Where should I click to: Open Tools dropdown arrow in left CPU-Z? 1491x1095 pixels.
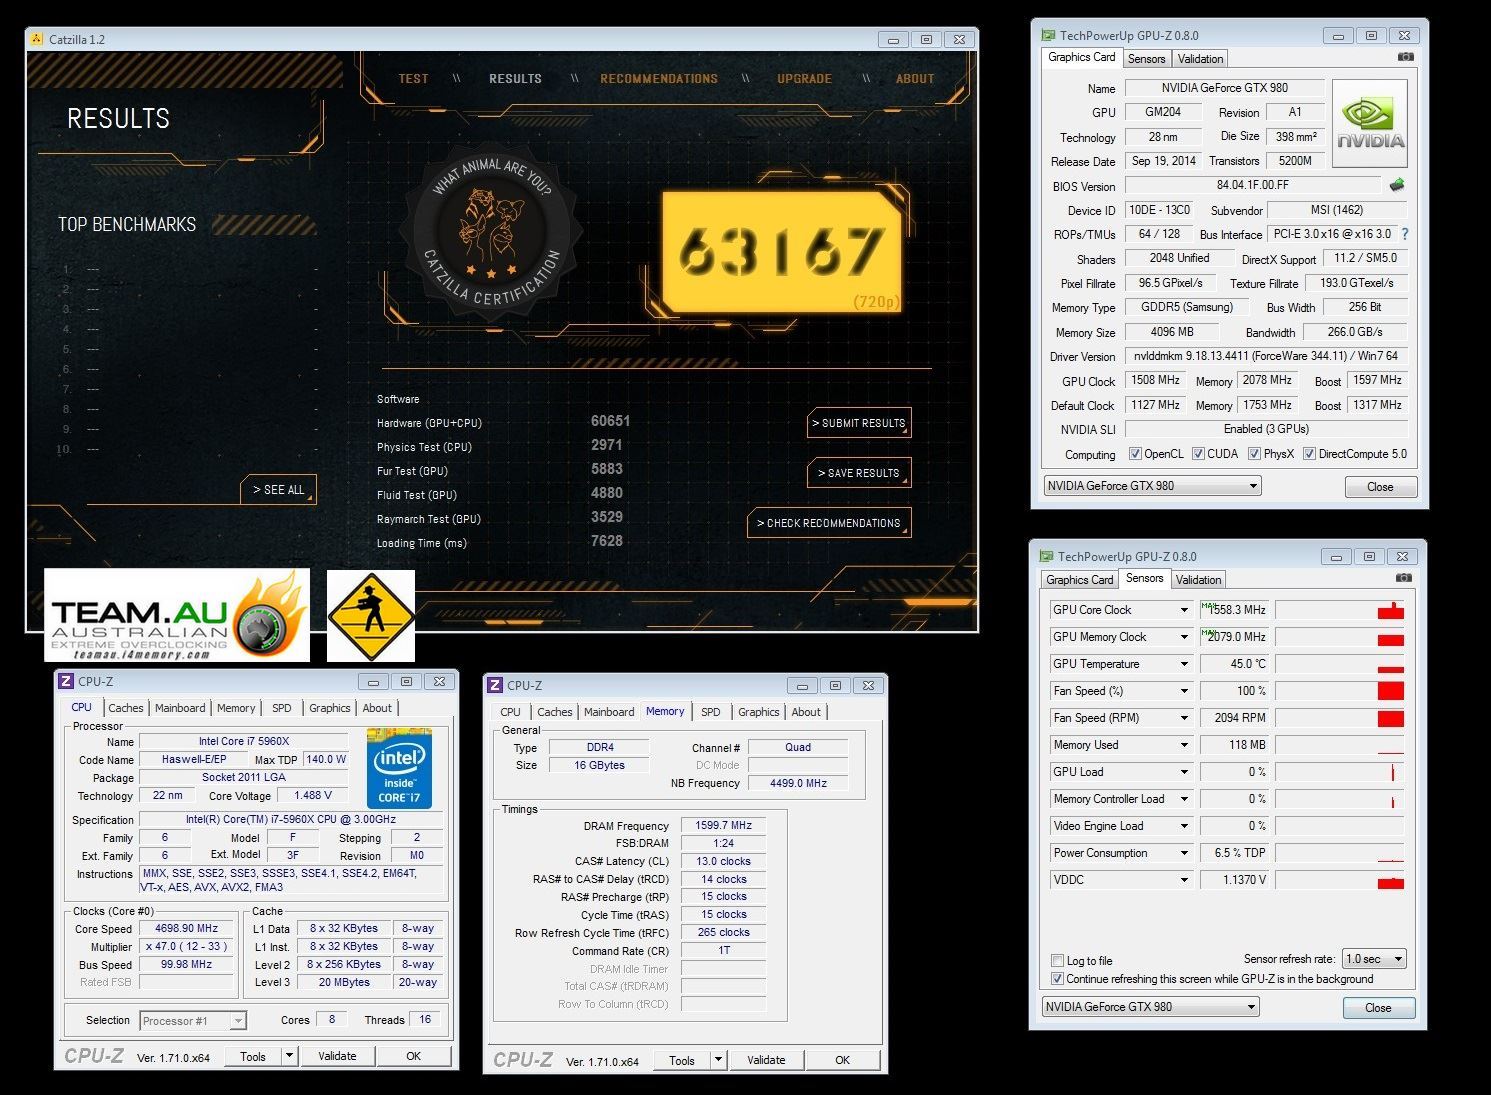289,1056
